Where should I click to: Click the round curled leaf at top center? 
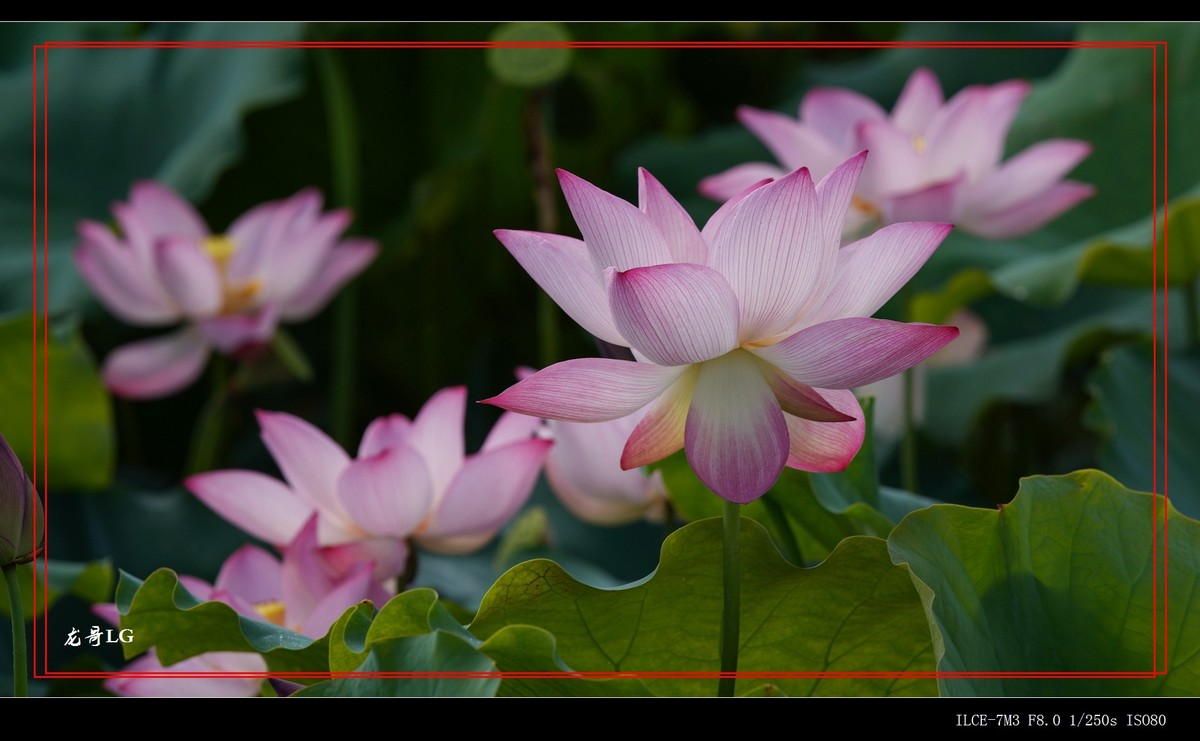pyautogui.click(x=529, y=55)
